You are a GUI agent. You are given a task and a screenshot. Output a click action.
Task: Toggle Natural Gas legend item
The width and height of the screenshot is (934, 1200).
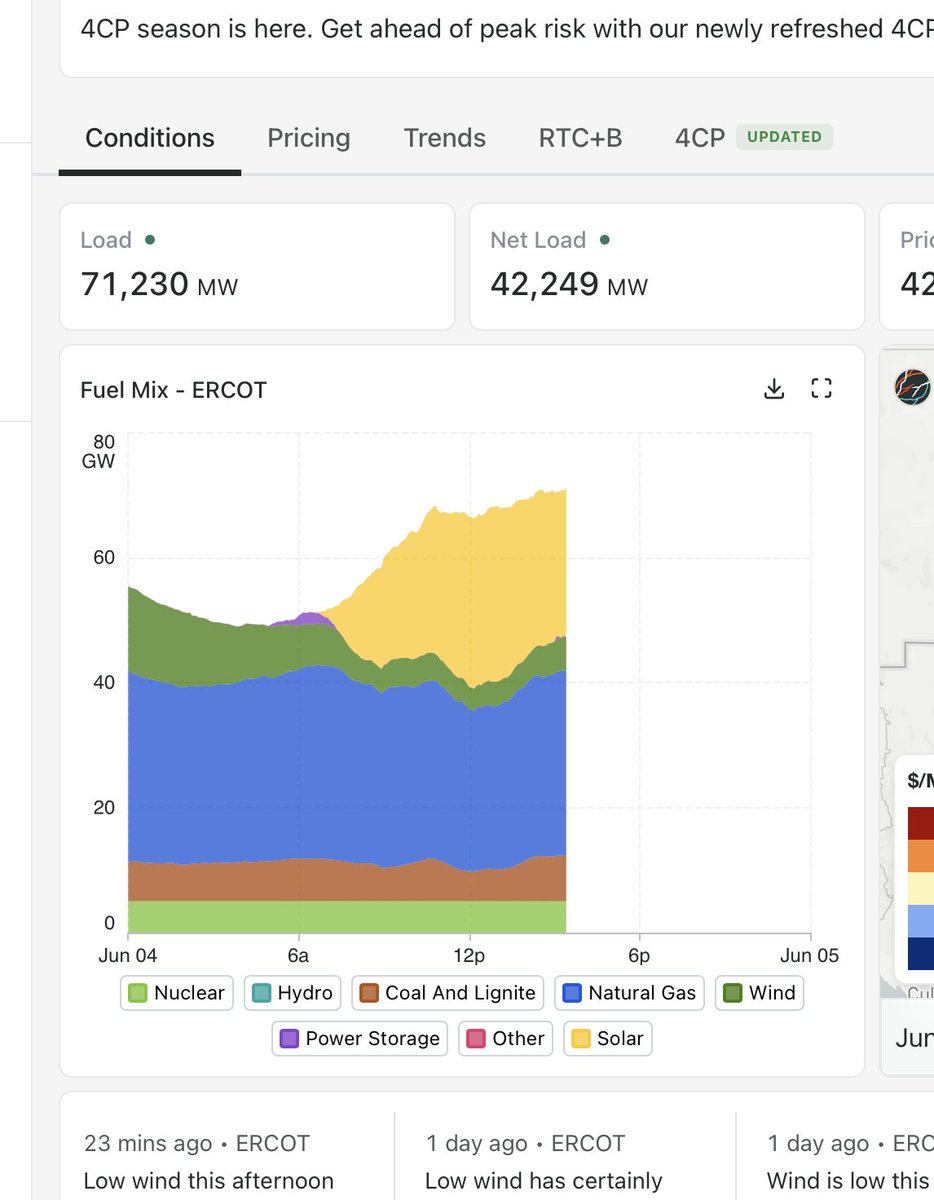(x=629, y=993)
